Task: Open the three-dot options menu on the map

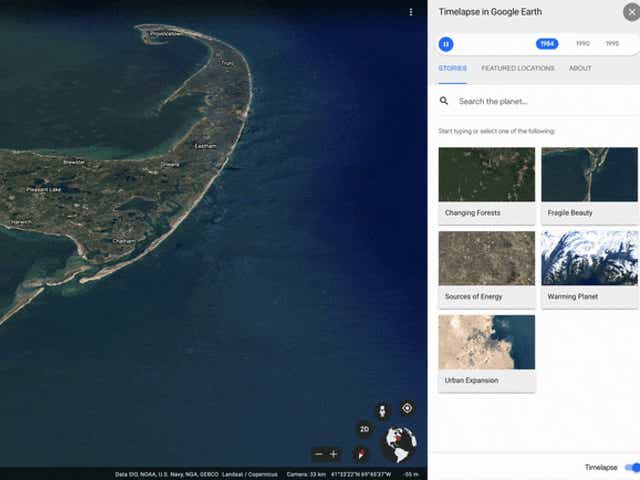Action: coord(411,12)
